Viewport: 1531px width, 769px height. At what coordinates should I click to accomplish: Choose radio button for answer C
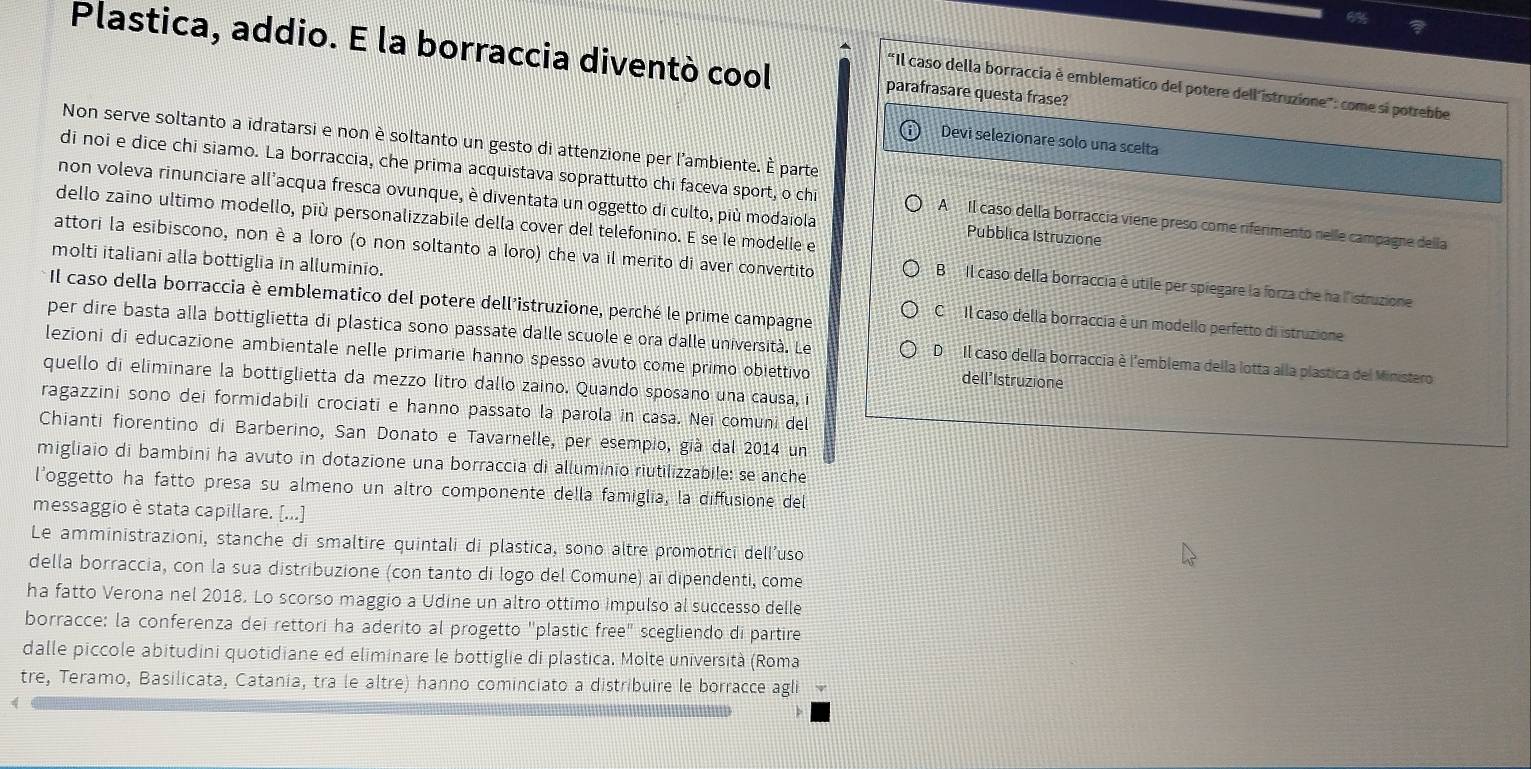[x=908, y=313]
